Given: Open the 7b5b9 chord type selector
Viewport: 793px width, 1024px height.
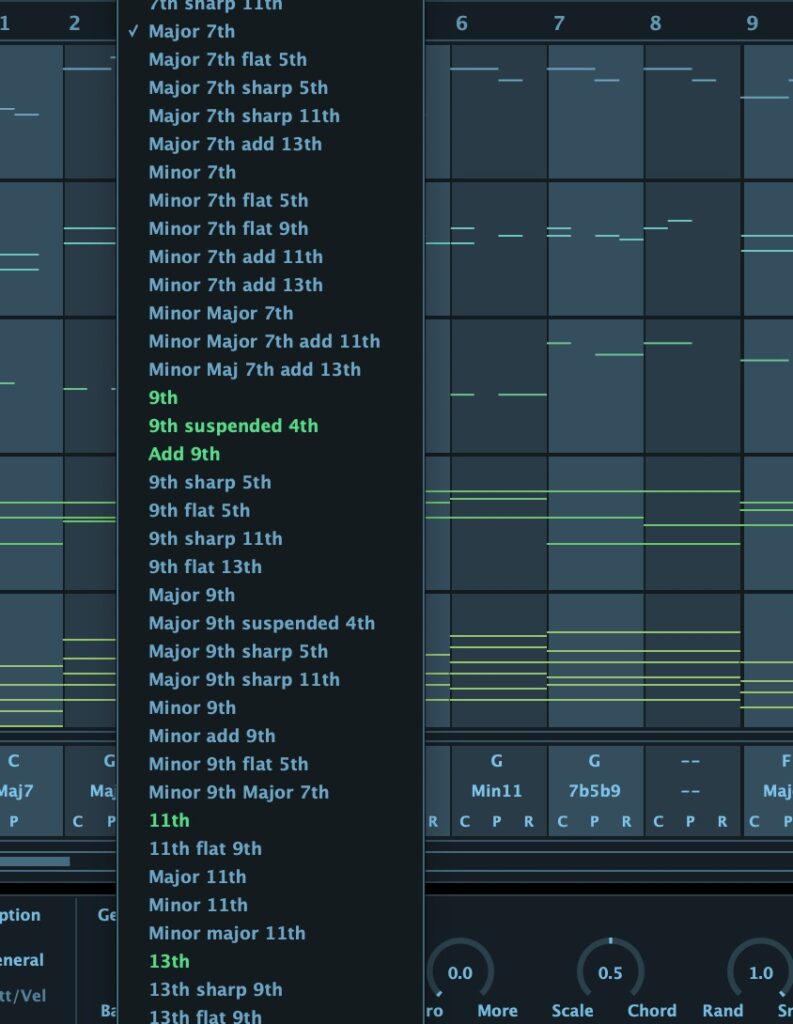Looking at the screenshot, I should coord(594,791).
